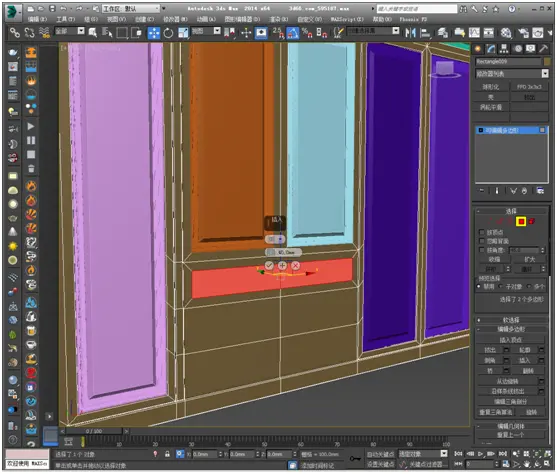Toggle the By Vertex checkbox
Screen dimensions: 557x474
pos(482,232)
